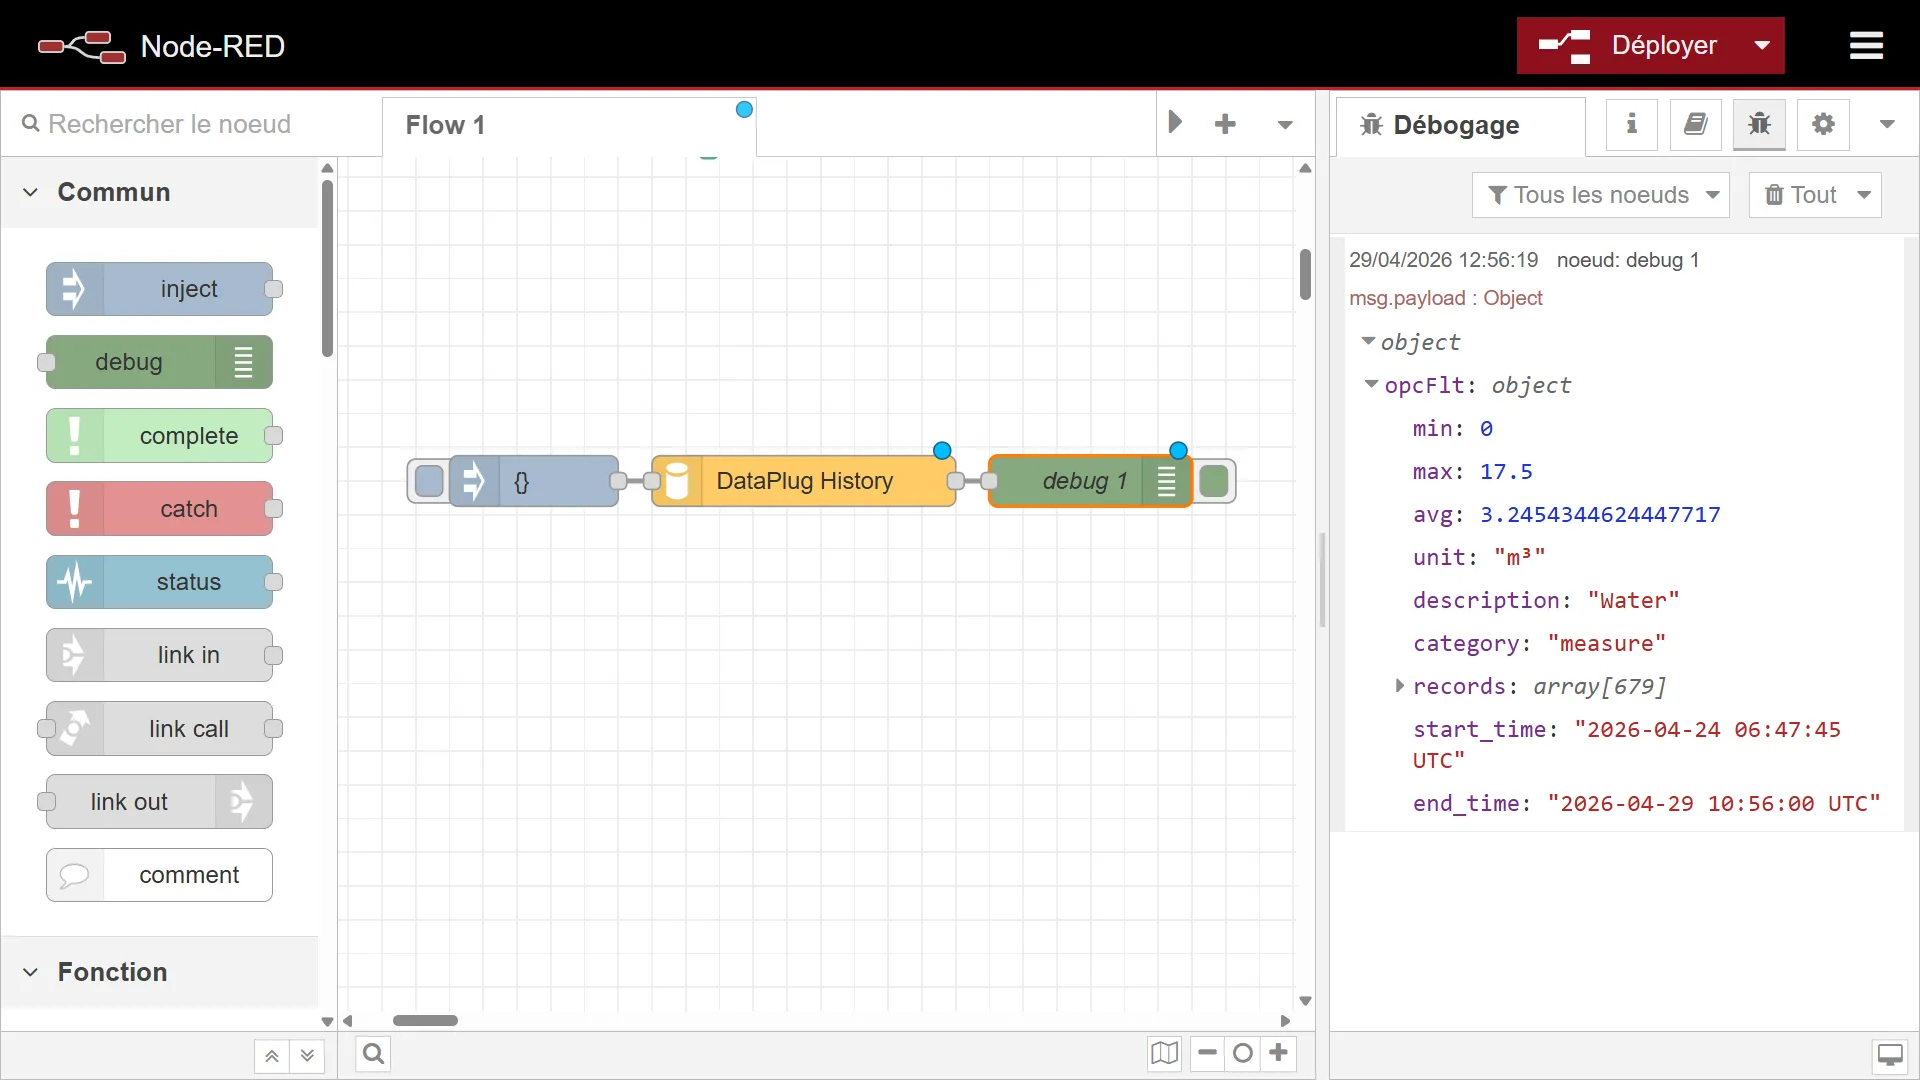Image resolution: width=1920 pixels, height=1080 pixels.
Task: Click the zoom out minus icon
Action: coord(1208,1053)
